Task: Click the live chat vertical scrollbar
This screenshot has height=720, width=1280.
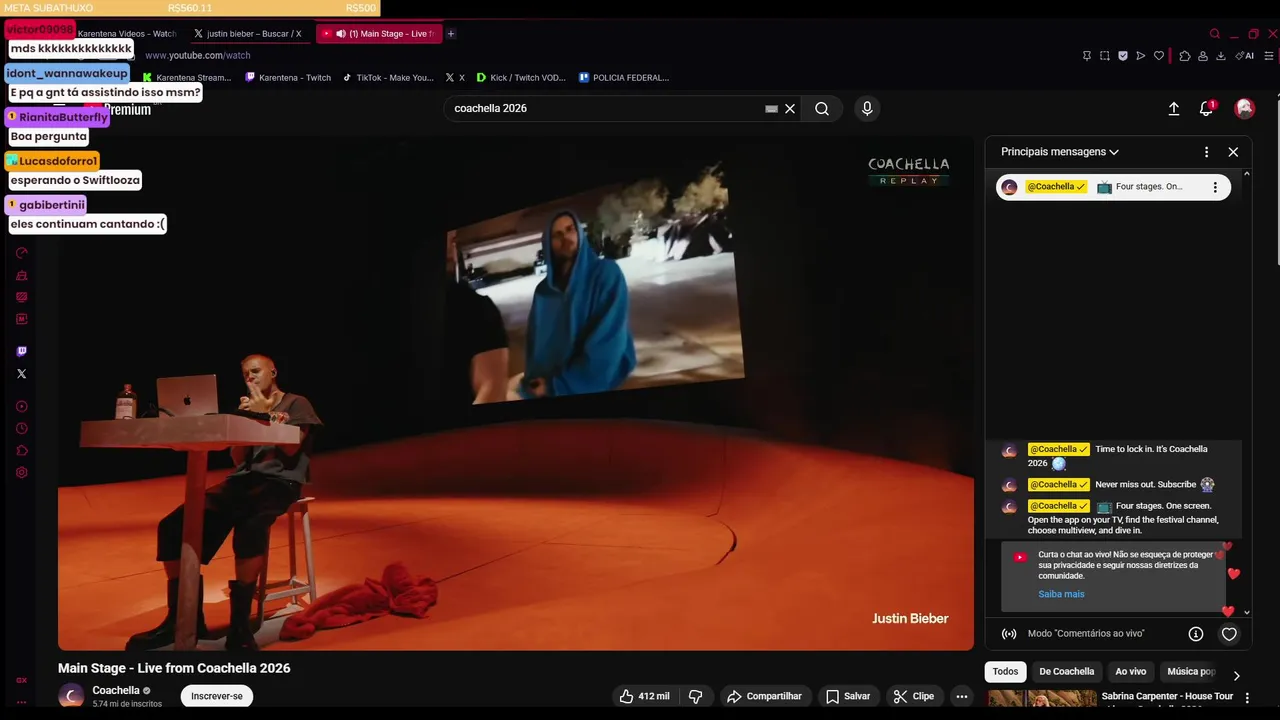Action: point(1246,392)
